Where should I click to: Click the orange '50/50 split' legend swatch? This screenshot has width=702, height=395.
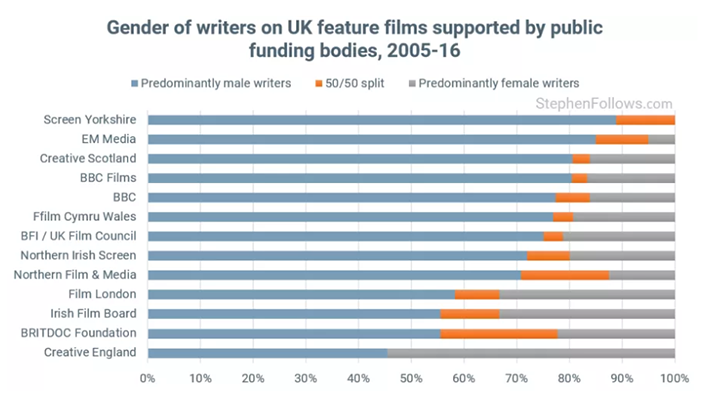click(x=319, y=84)
